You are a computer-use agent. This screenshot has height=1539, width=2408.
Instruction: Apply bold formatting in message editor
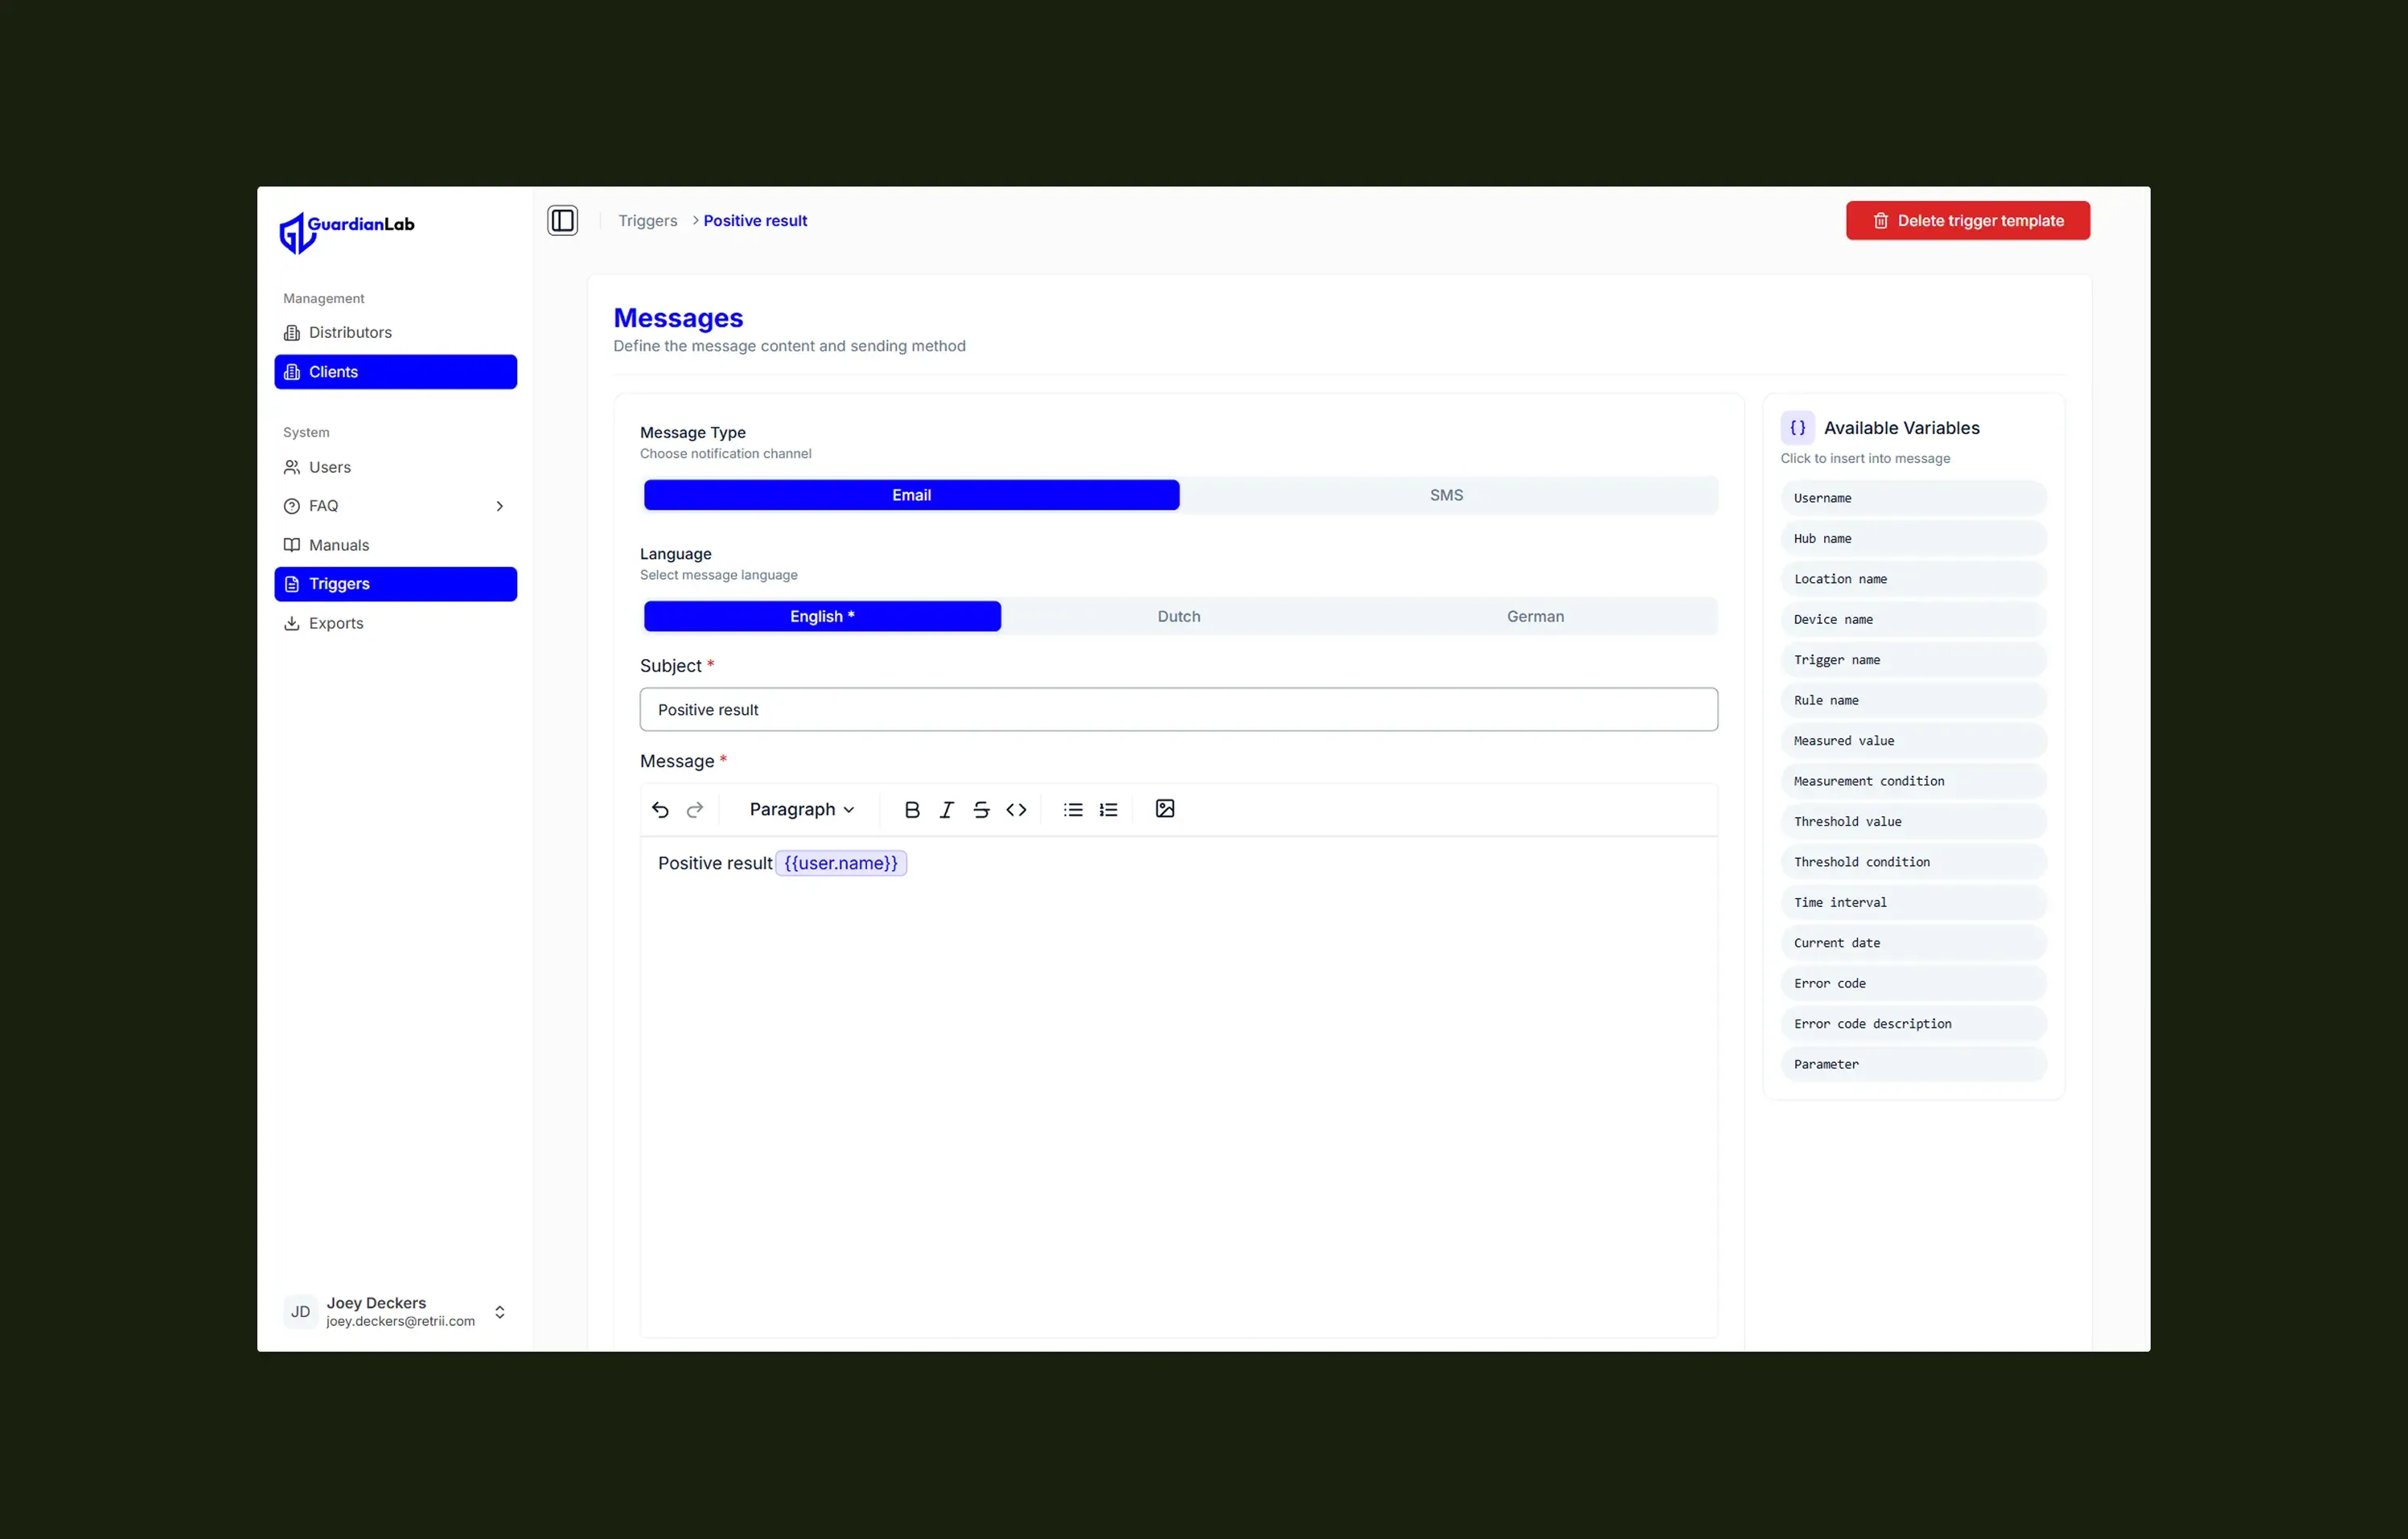(x=911, y=809)
